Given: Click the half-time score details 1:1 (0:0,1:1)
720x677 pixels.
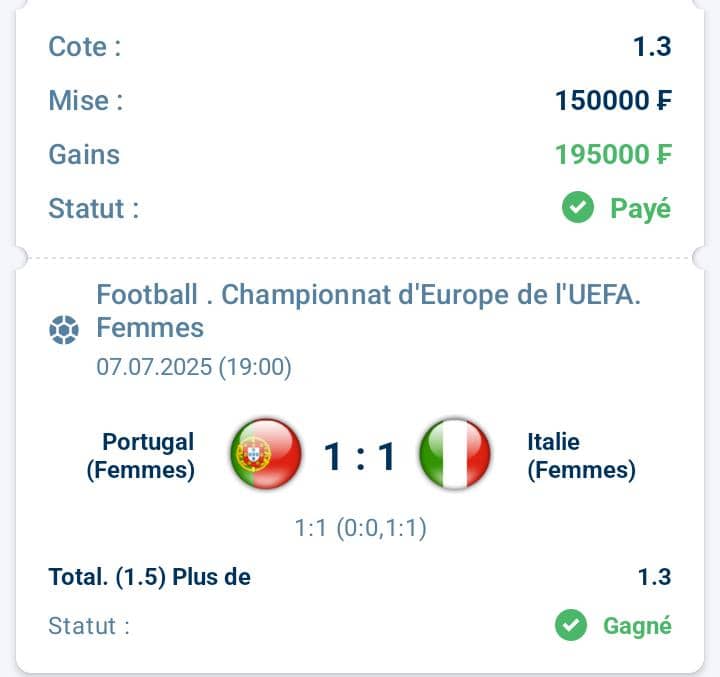Looking at the screenshot, I should [x=360, y=528].
